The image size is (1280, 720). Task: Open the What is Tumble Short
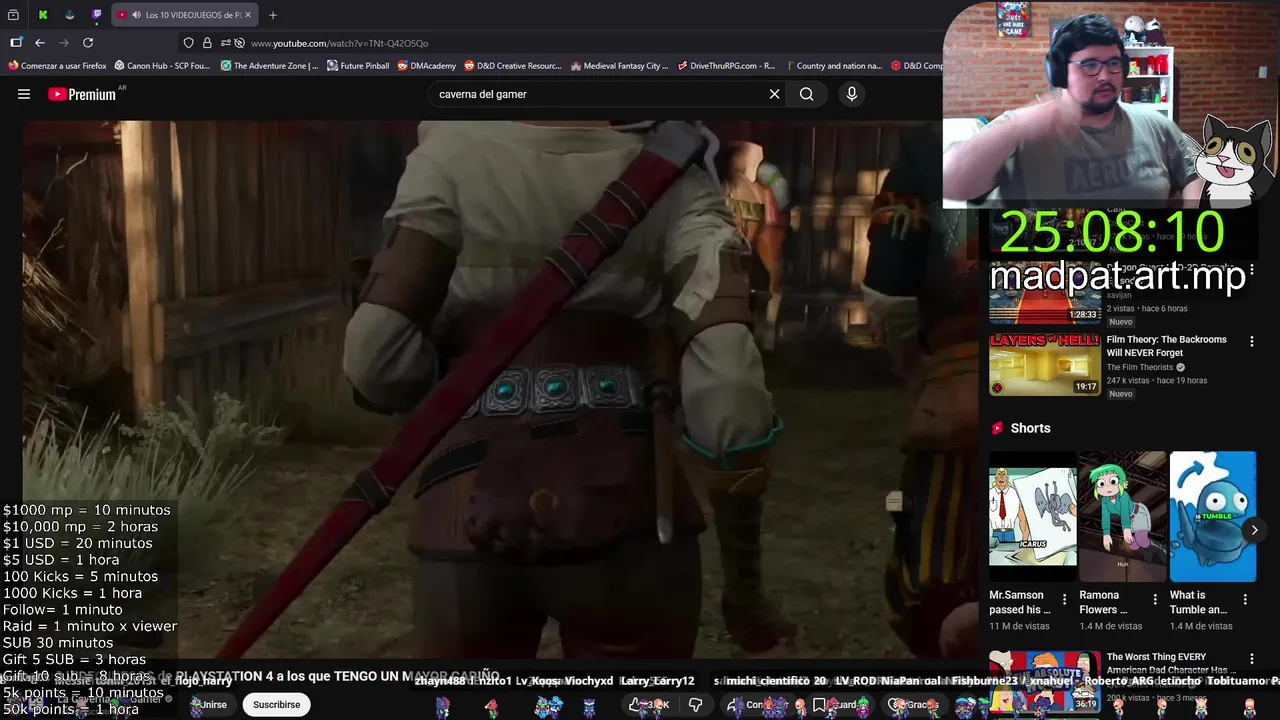1213,516
